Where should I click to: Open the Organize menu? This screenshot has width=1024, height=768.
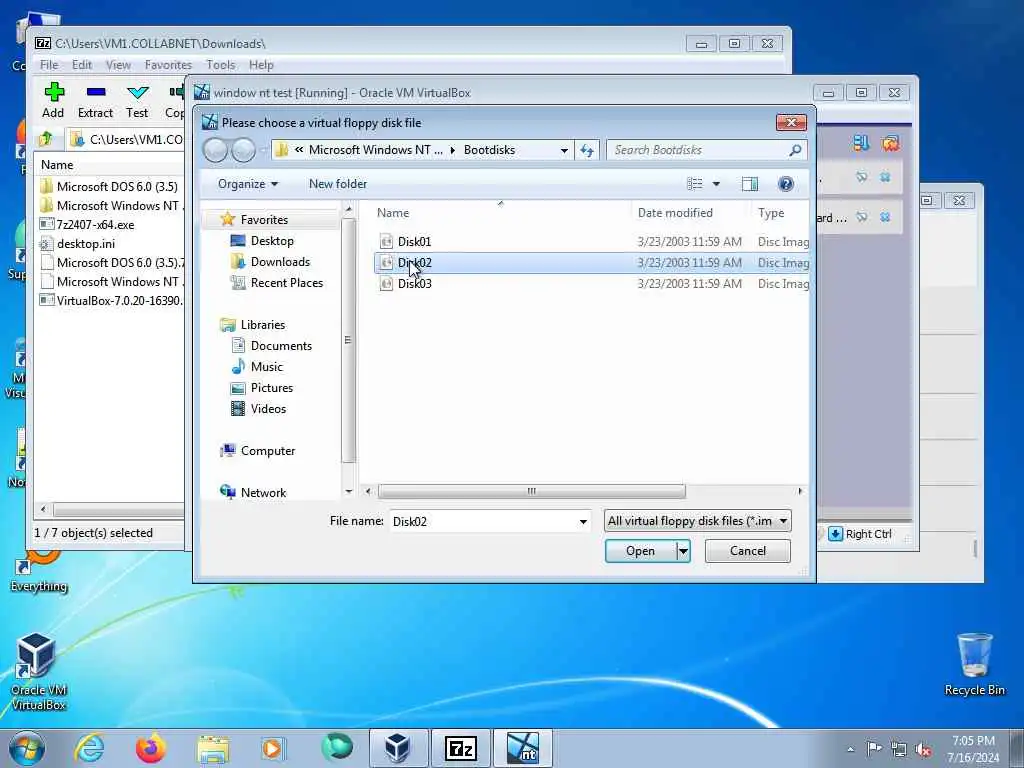tap(248, 184)
